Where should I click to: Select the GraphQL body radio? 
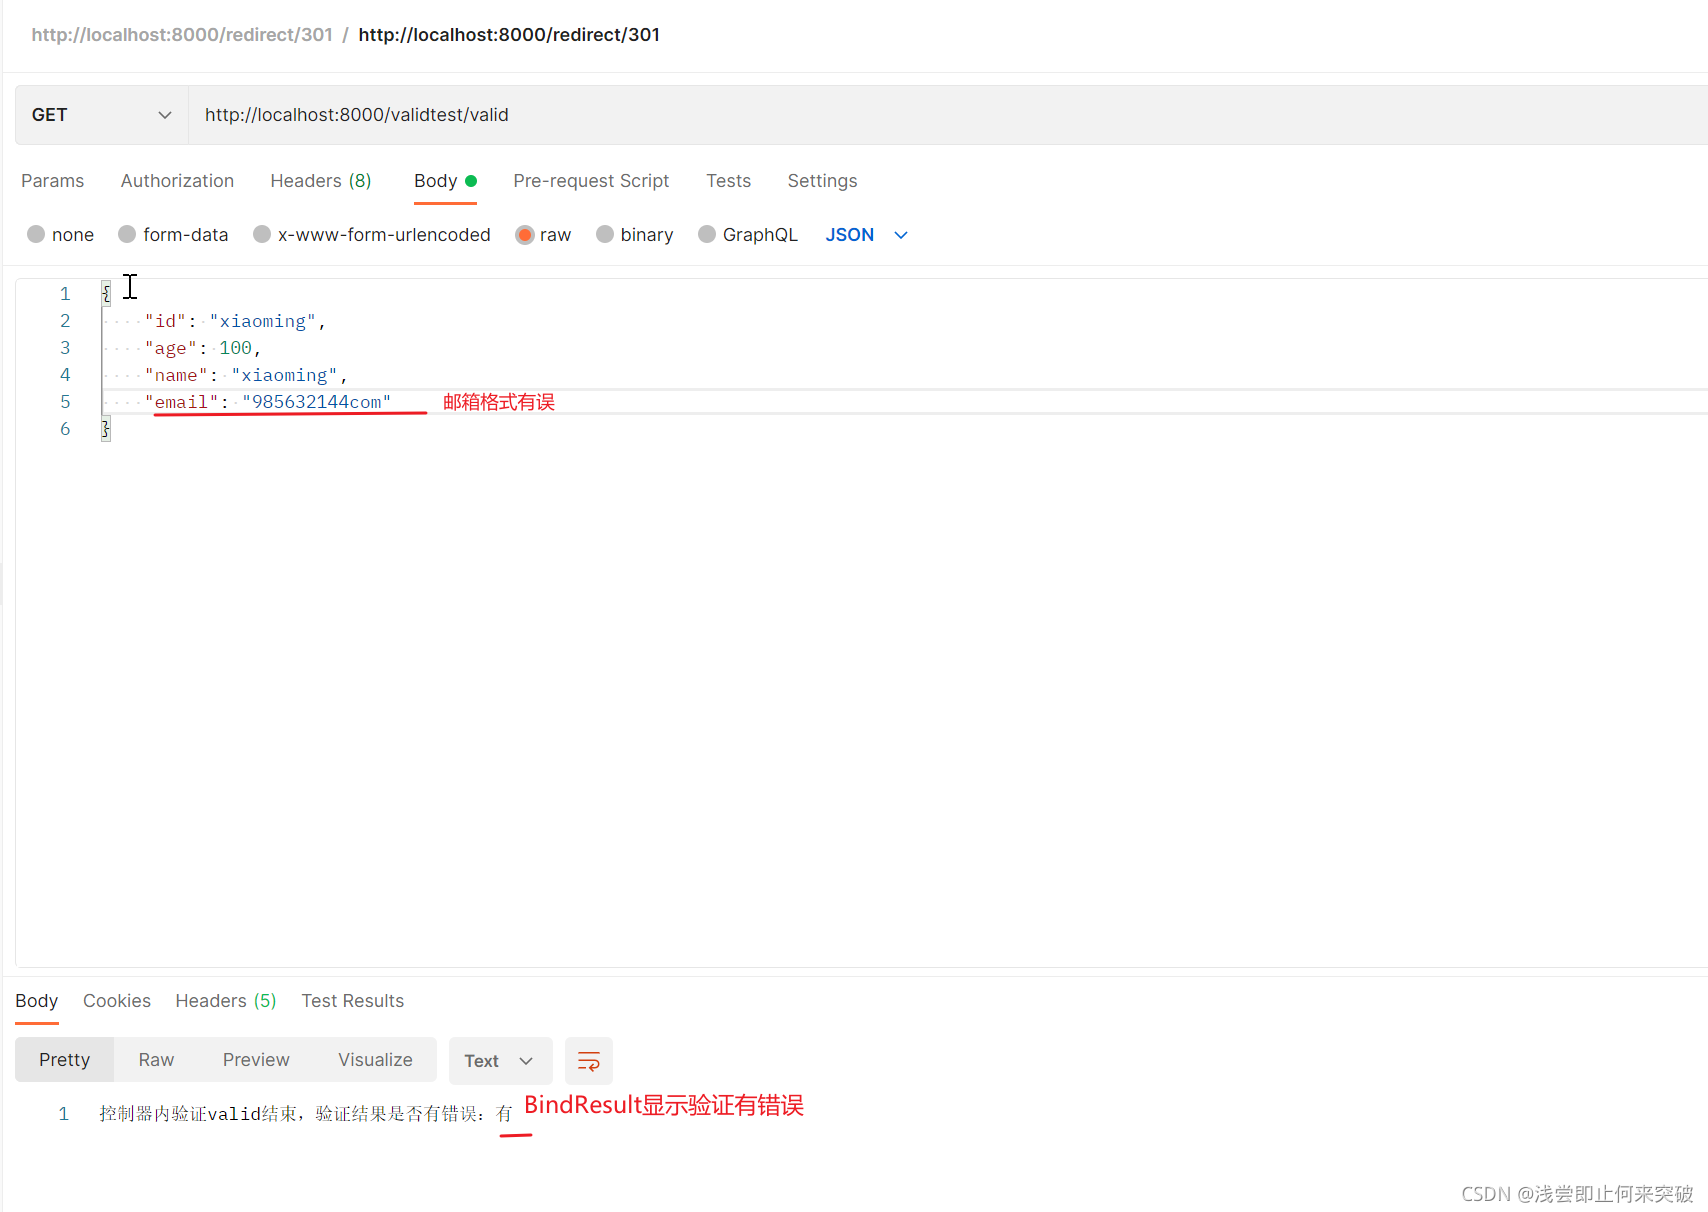[707, 234]
